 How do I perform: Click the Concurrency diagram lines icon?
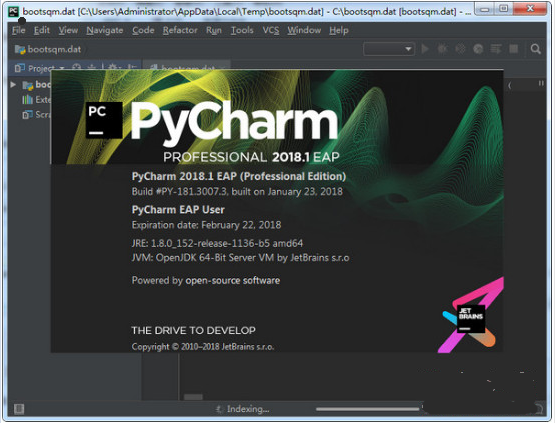496,48
